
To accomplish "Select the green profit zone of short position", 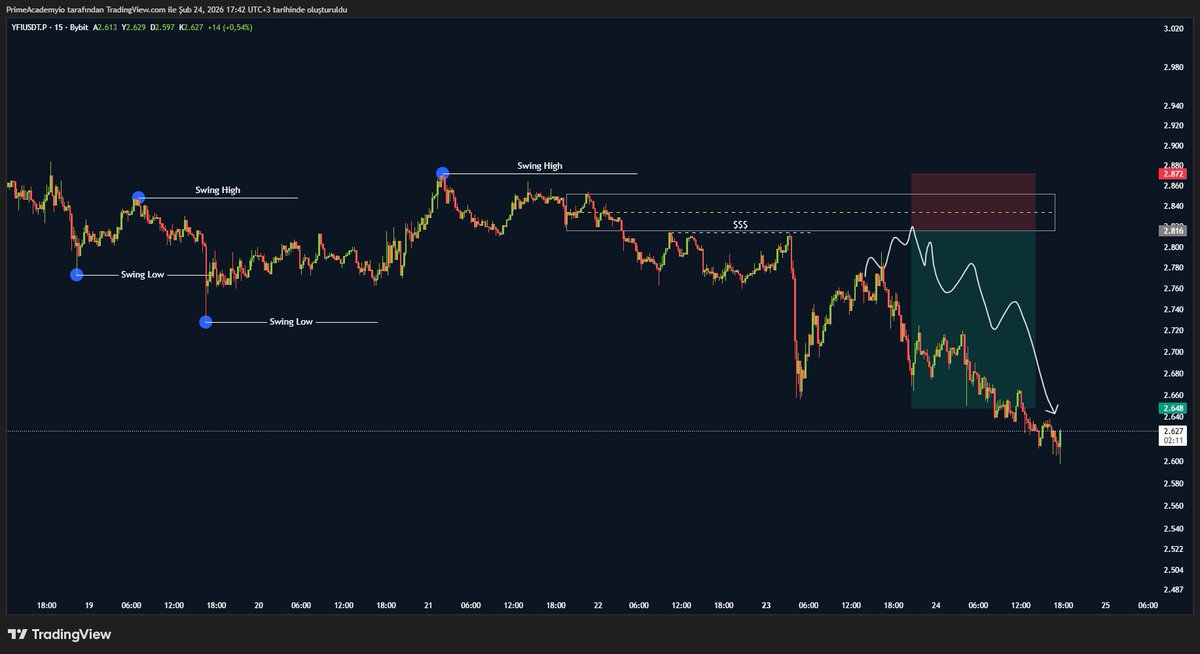I will 973,319.
